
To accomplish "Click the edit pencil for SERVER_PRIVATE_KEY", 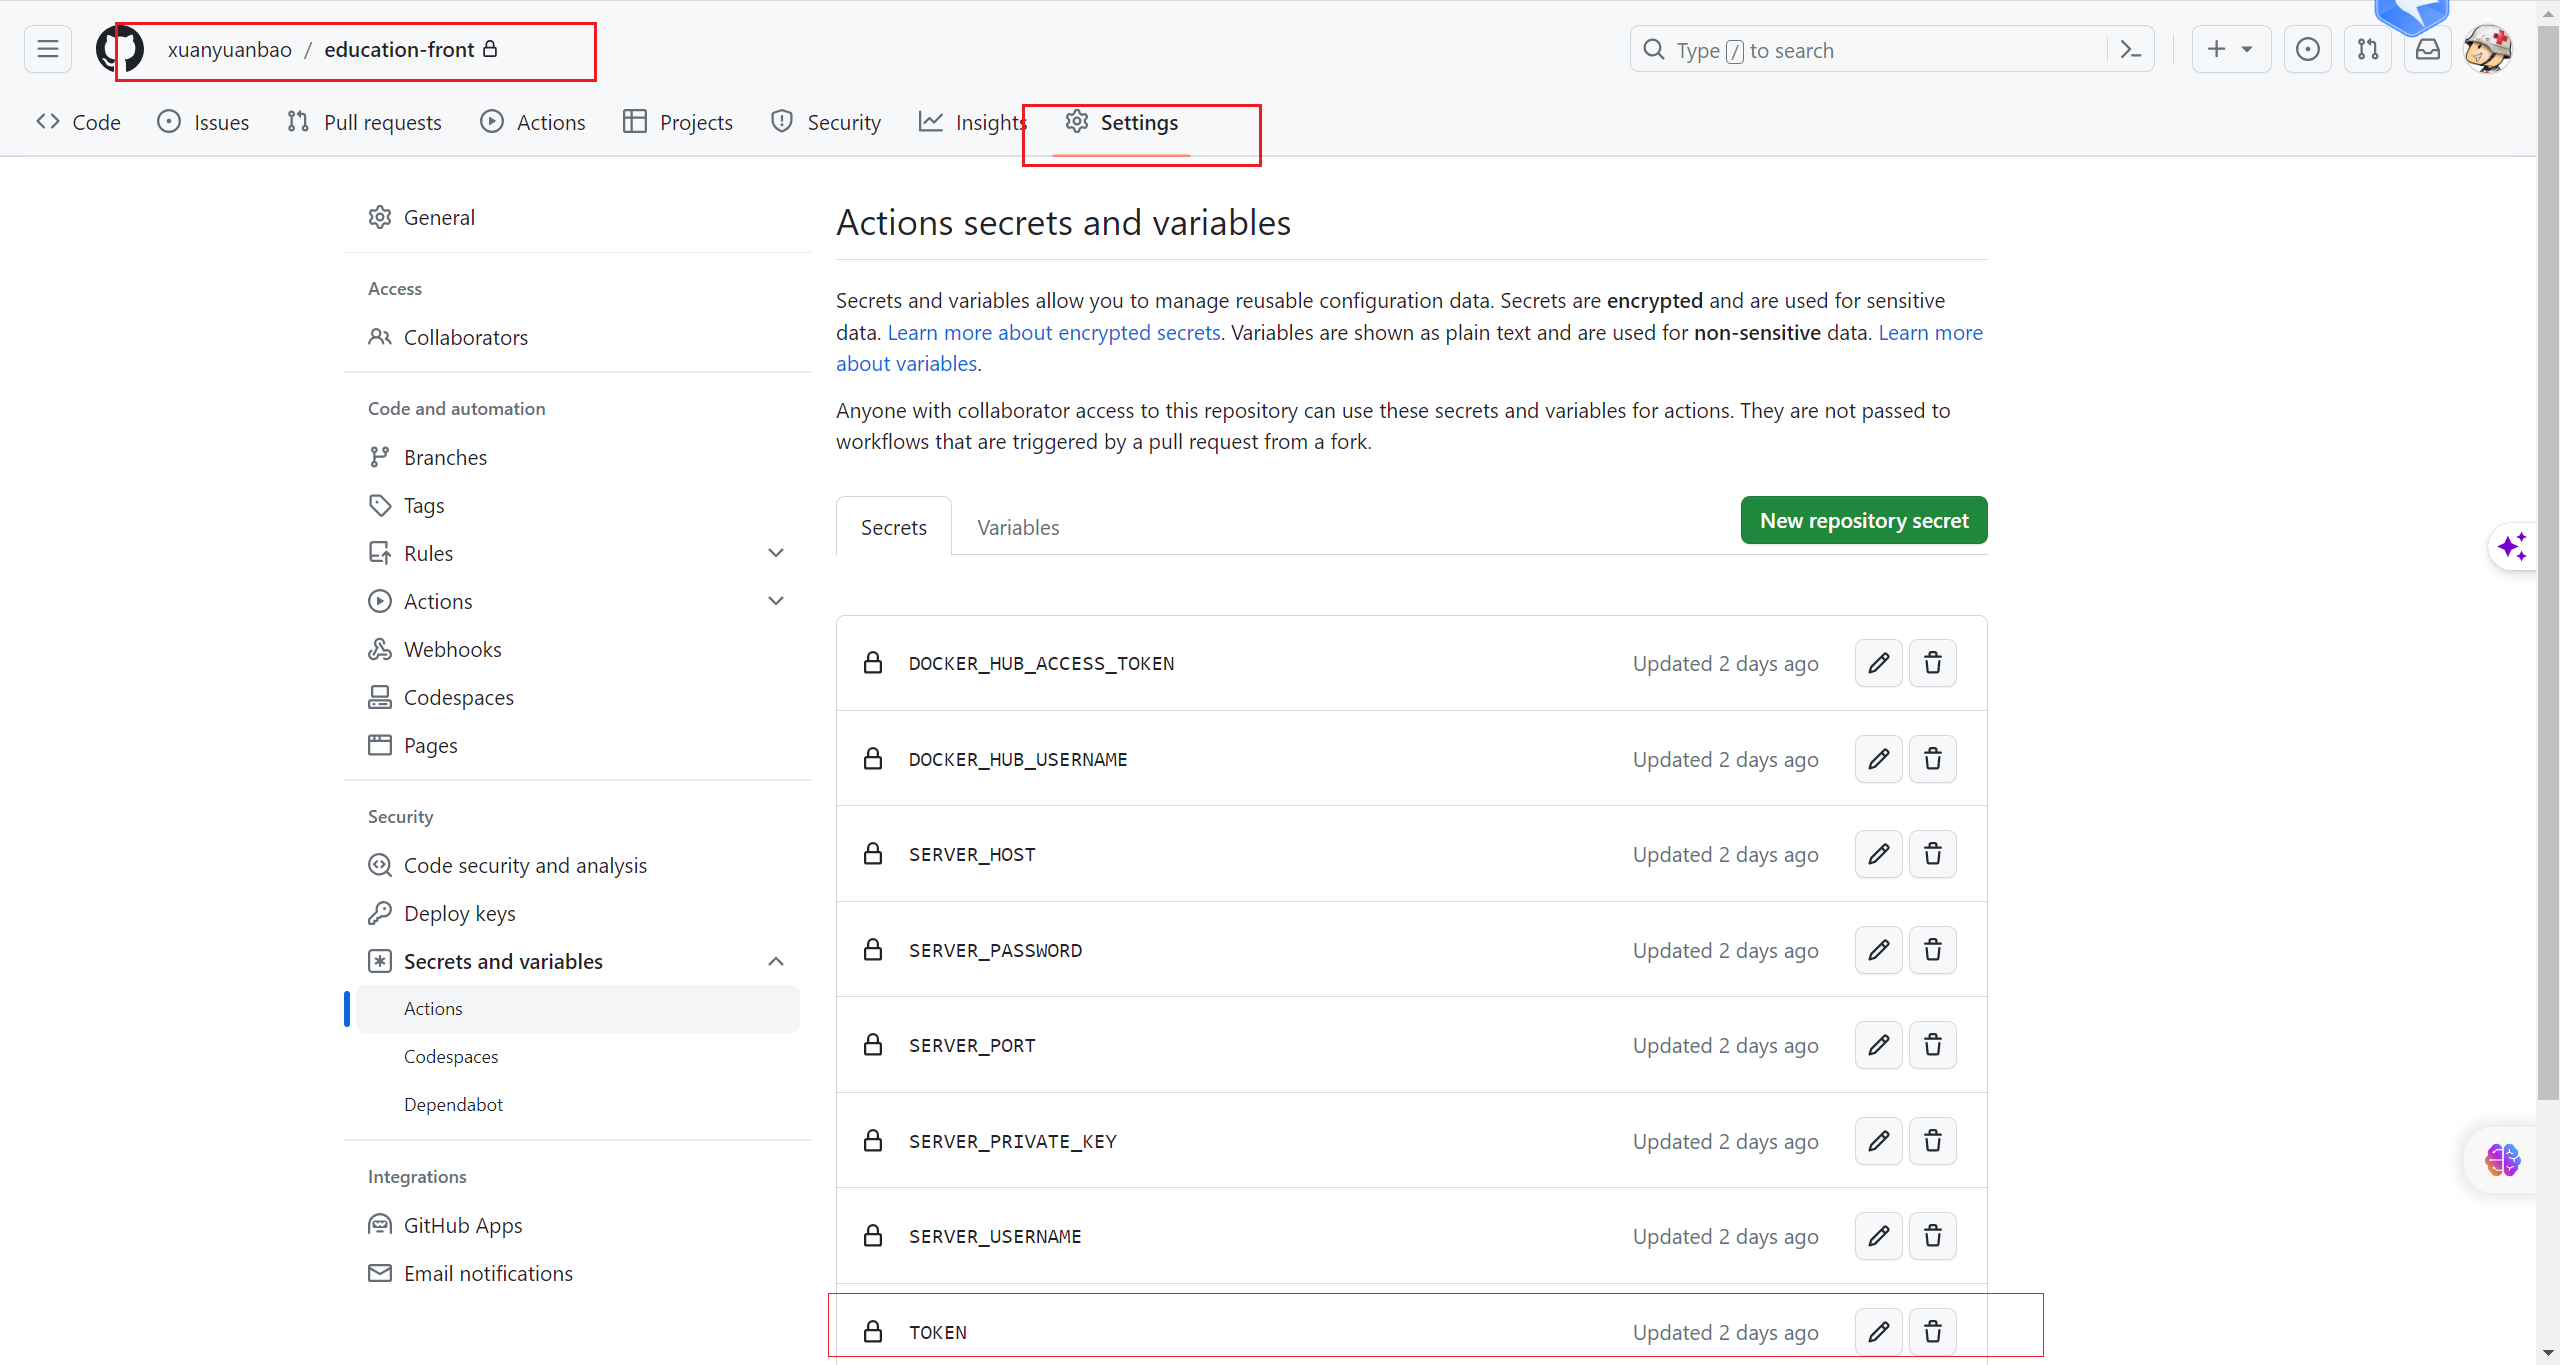I will coord(1878,1141).
